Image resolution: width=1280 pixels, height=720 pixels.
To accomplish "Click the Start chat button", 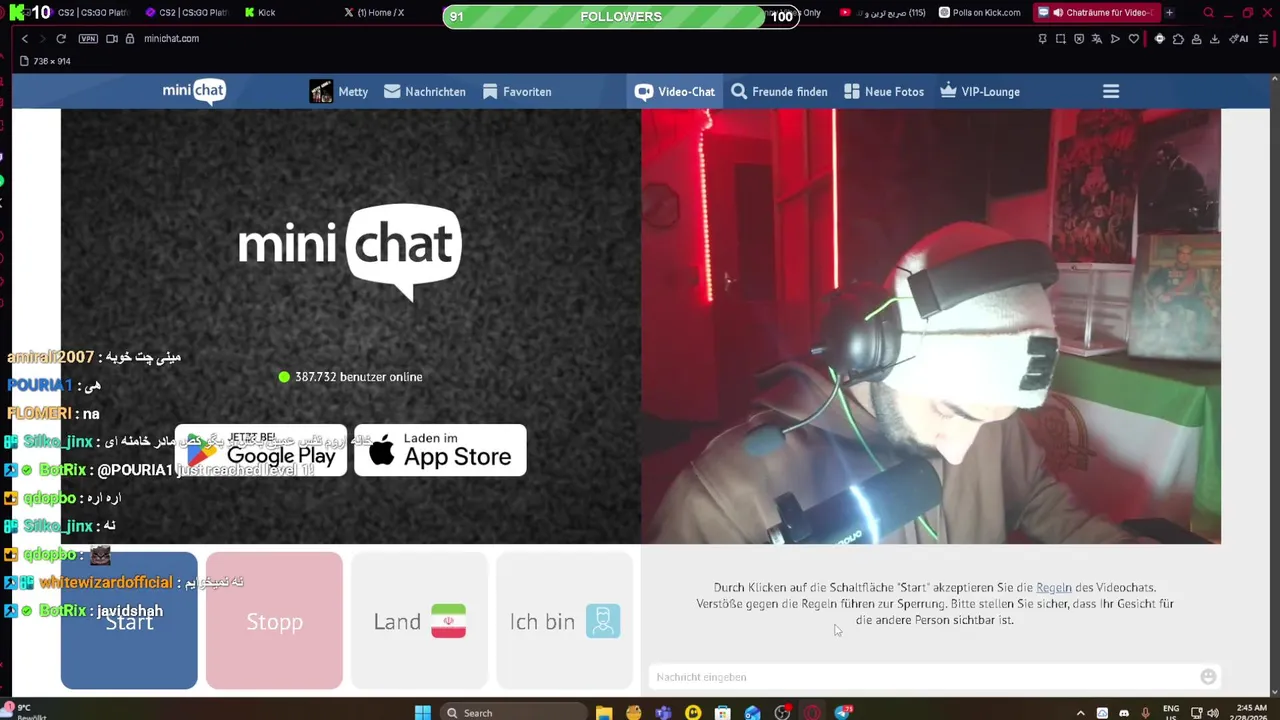I will click(129, 621).
